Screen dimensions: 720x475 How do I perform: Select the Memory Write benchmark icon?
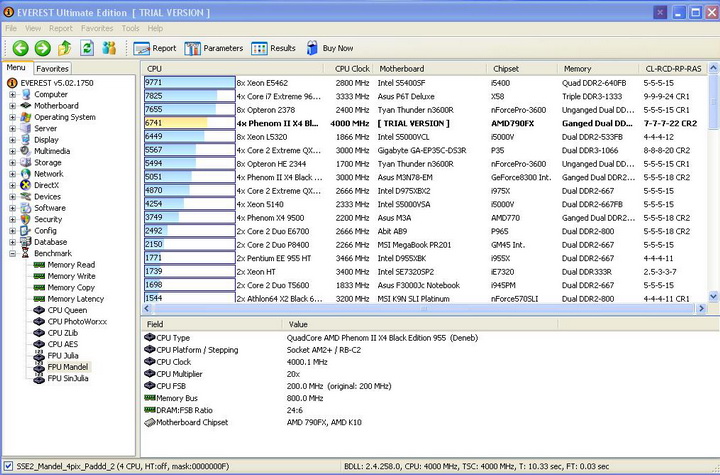click(x=39, y=276)
